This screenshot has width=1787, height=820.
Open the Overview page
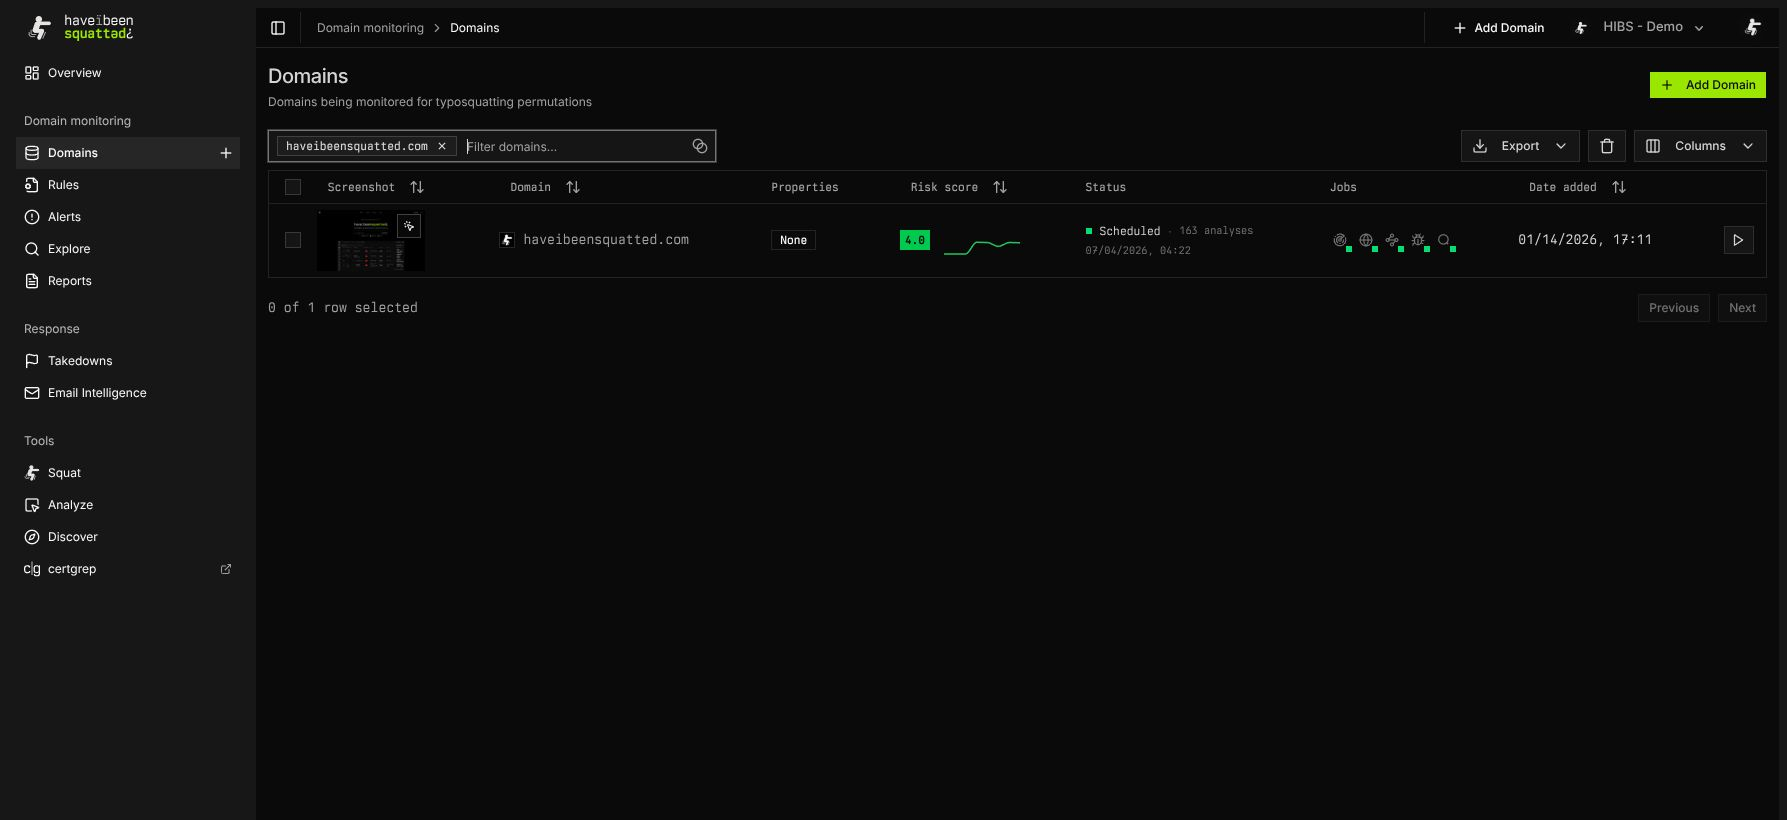[128, 73]
